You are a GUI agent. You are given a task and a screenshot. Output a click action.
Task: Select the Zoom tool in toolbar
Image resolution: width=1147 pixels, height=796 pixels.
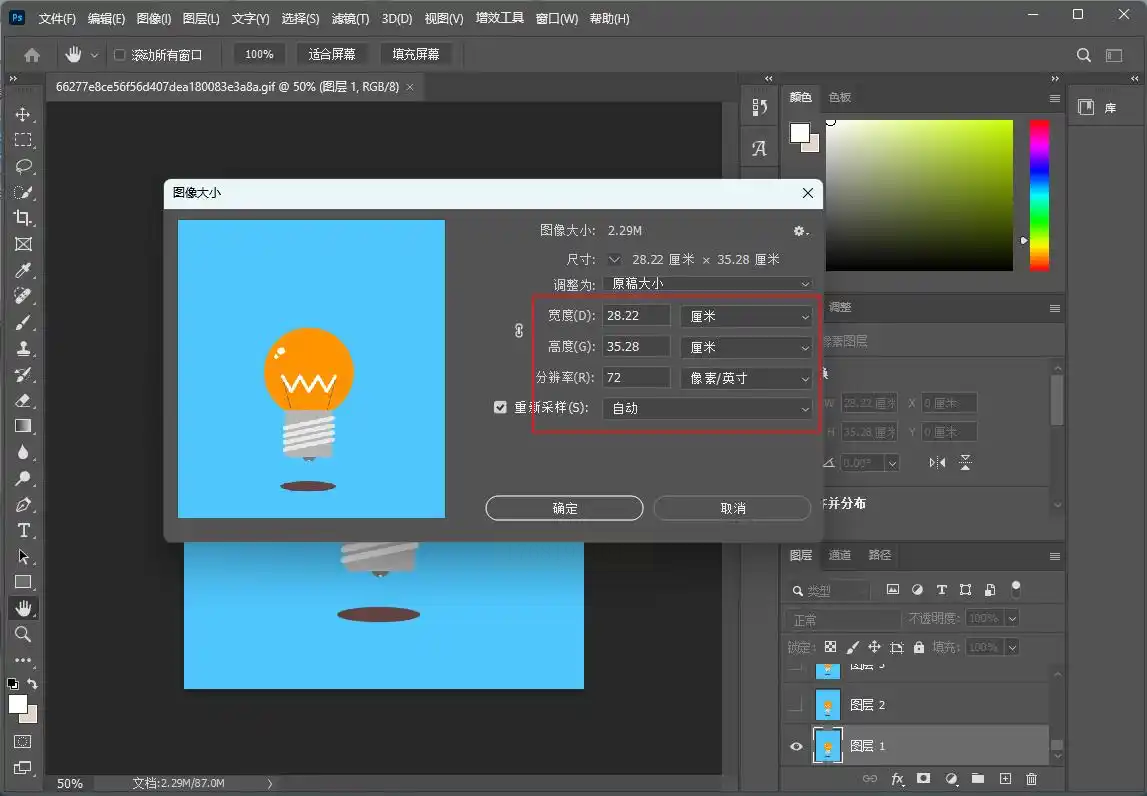(x=23, y=634)
